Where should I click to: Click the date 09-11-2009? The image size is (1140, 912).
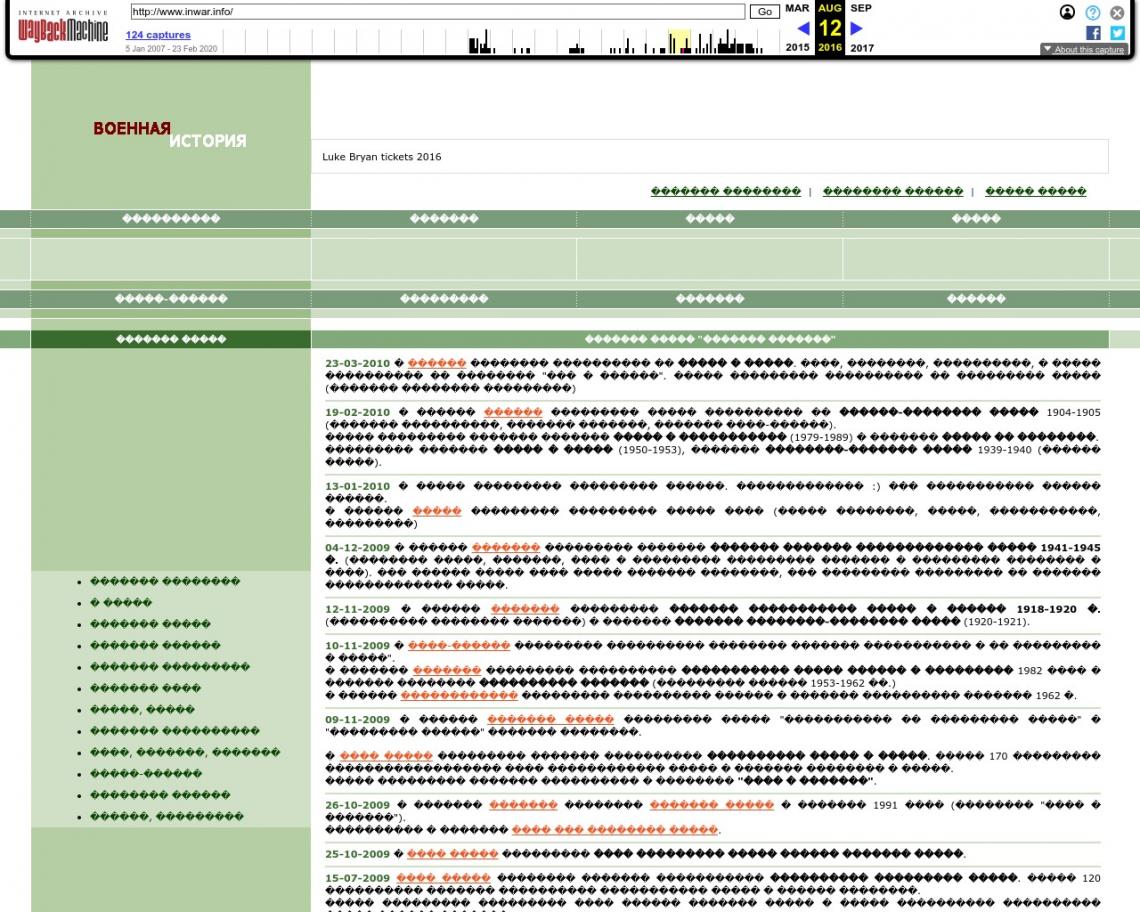[x=357, y=720]
